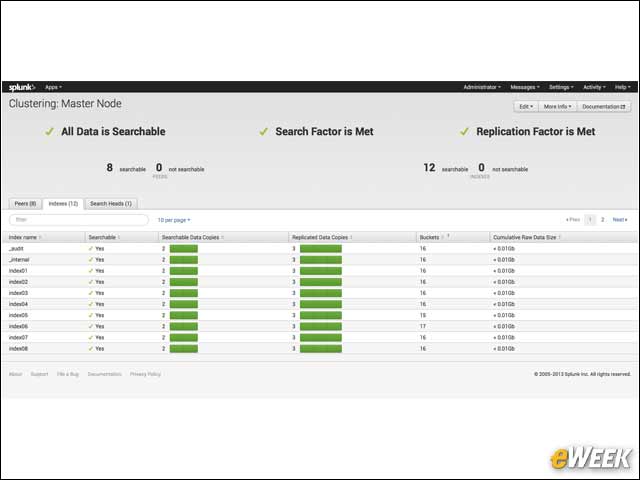The height and width of the screenshot is (480, 640).
Task: Click the index06 row name
Action: point(18,326)
